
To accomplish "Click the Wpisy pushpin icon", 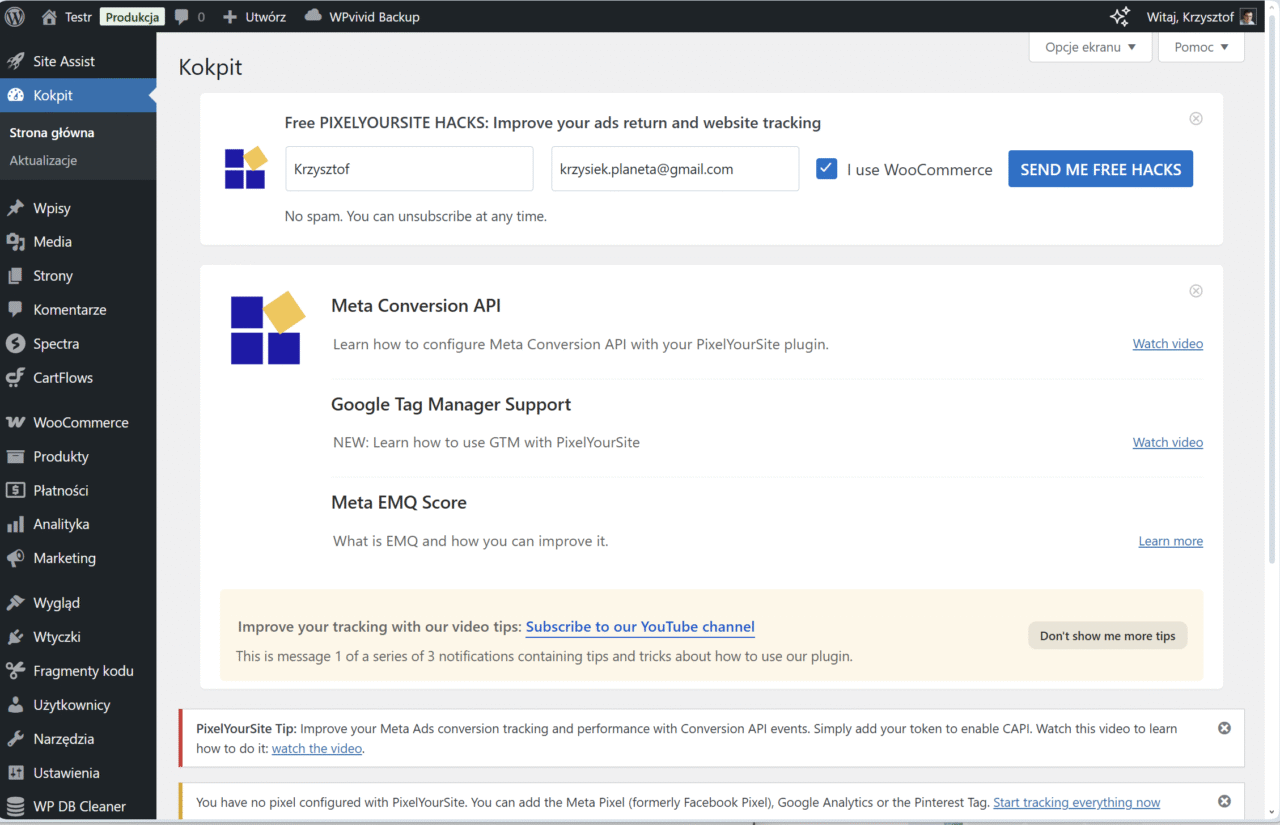I will pyautogui.click(x=15, y=208).
